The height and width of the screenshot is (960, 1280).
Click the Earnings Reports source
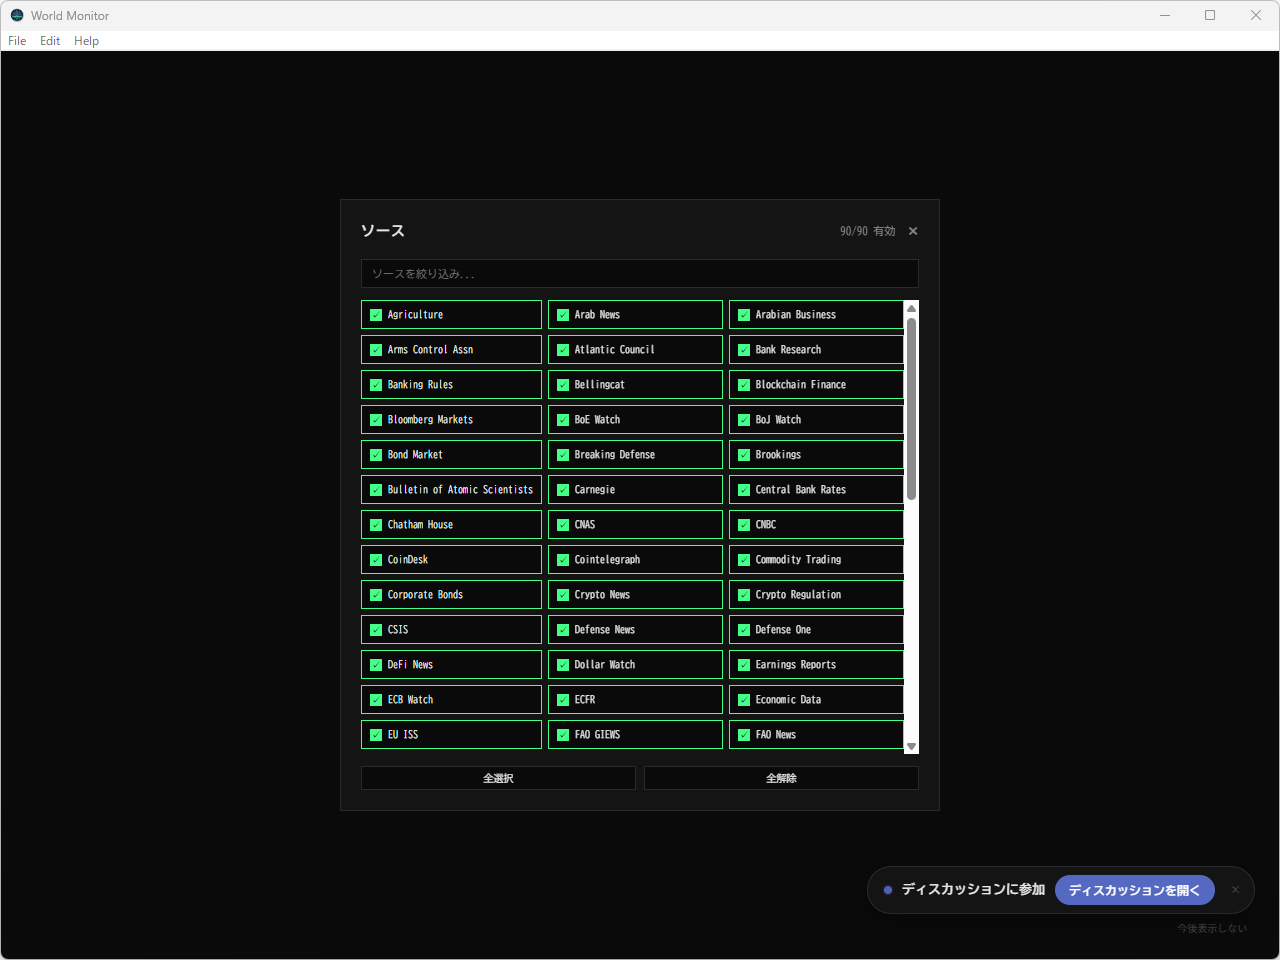coord(816,665)
